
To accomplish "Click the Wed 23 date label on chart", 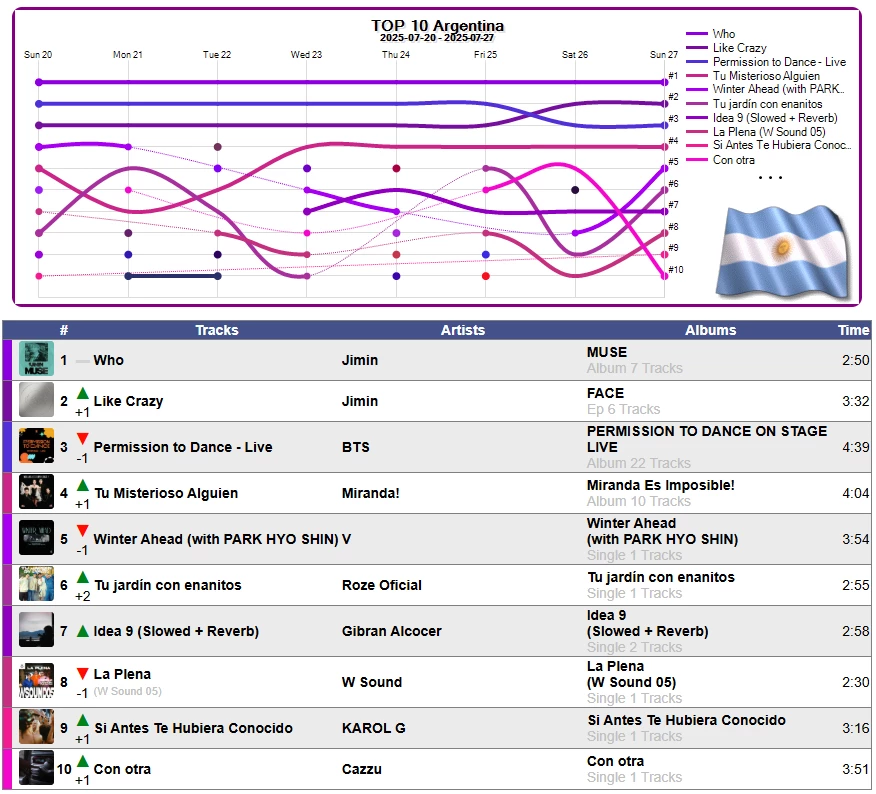I will pos(306,54).
